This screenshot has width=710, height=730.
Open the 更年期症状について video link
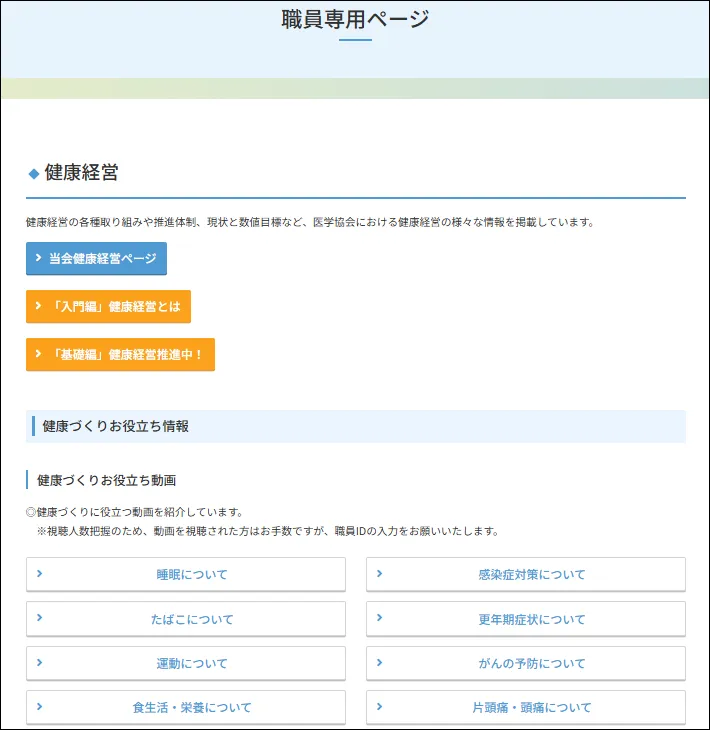tap(526, 619)
